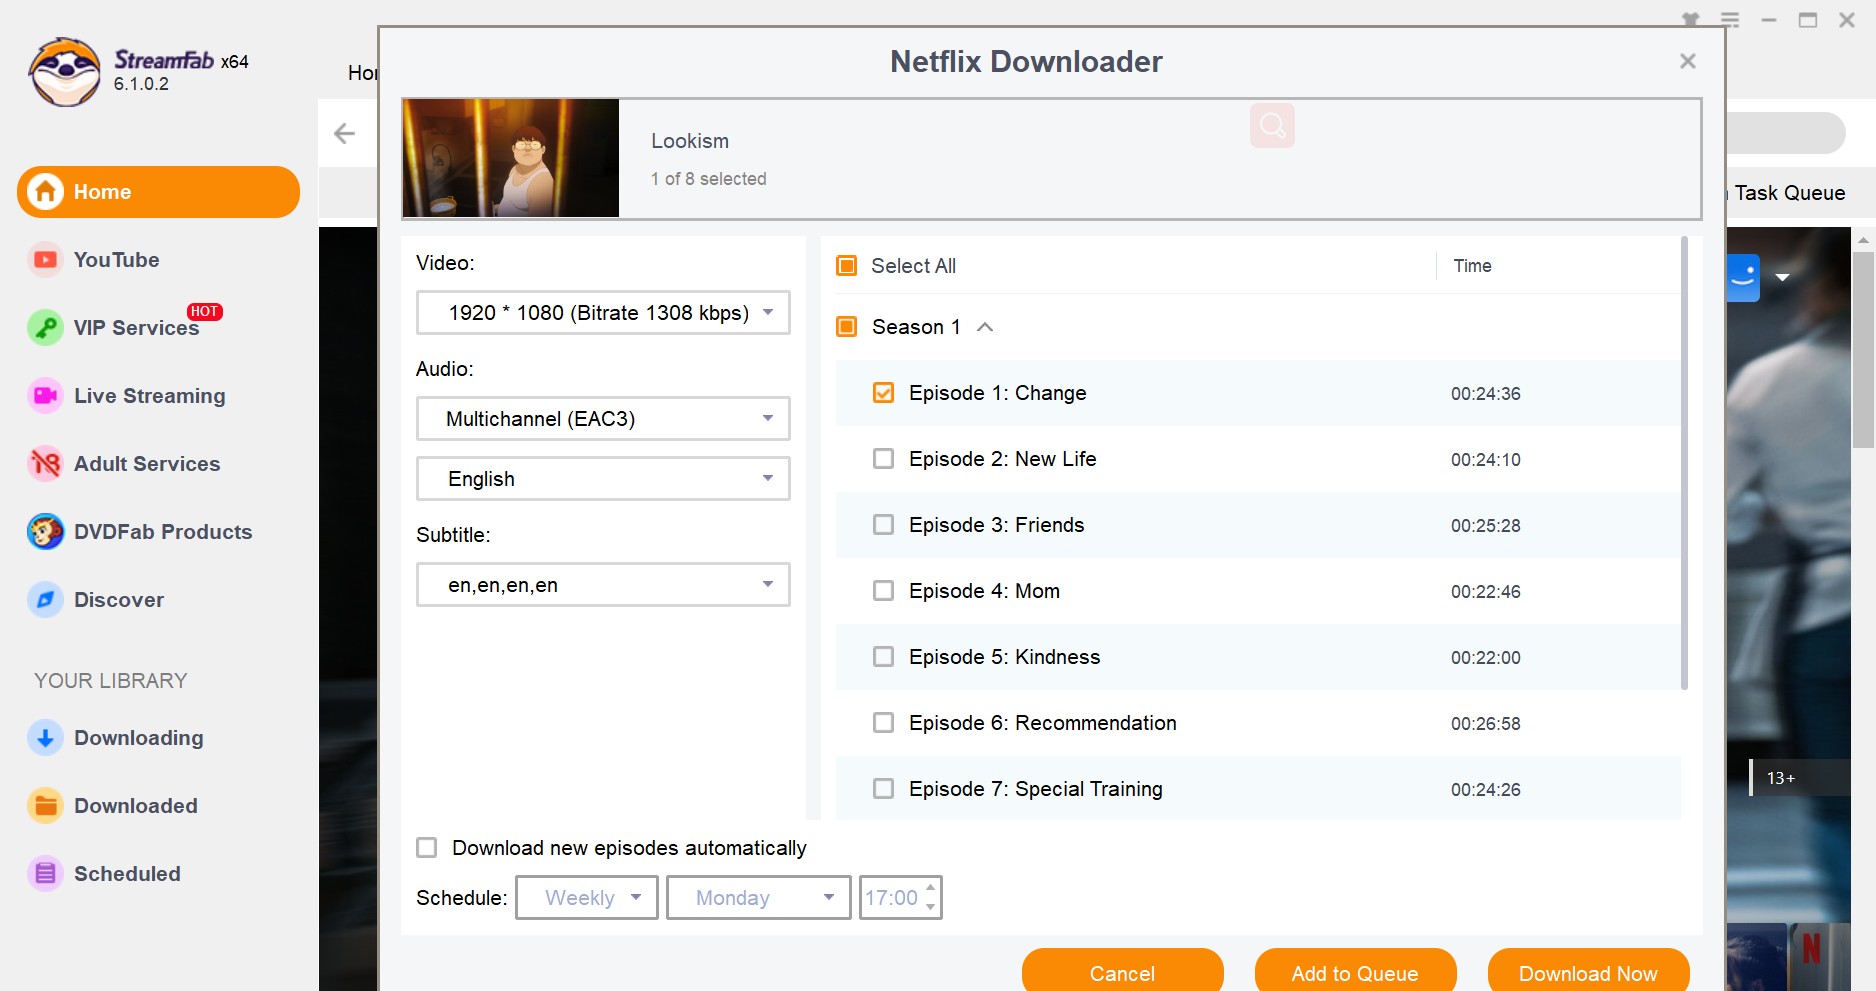Image resolution: width=1876 pixels, height=991 pixels.
Task: Return to Home from the sidebar
Action: [x=103, y=191]
